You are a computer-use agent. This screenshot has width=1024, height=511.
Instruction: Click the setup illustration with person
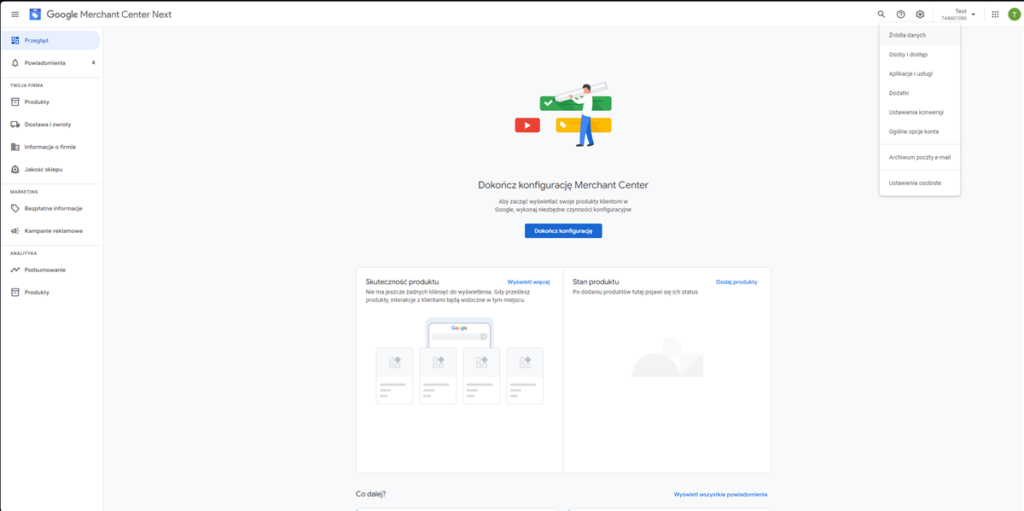[x=563, y=114]
